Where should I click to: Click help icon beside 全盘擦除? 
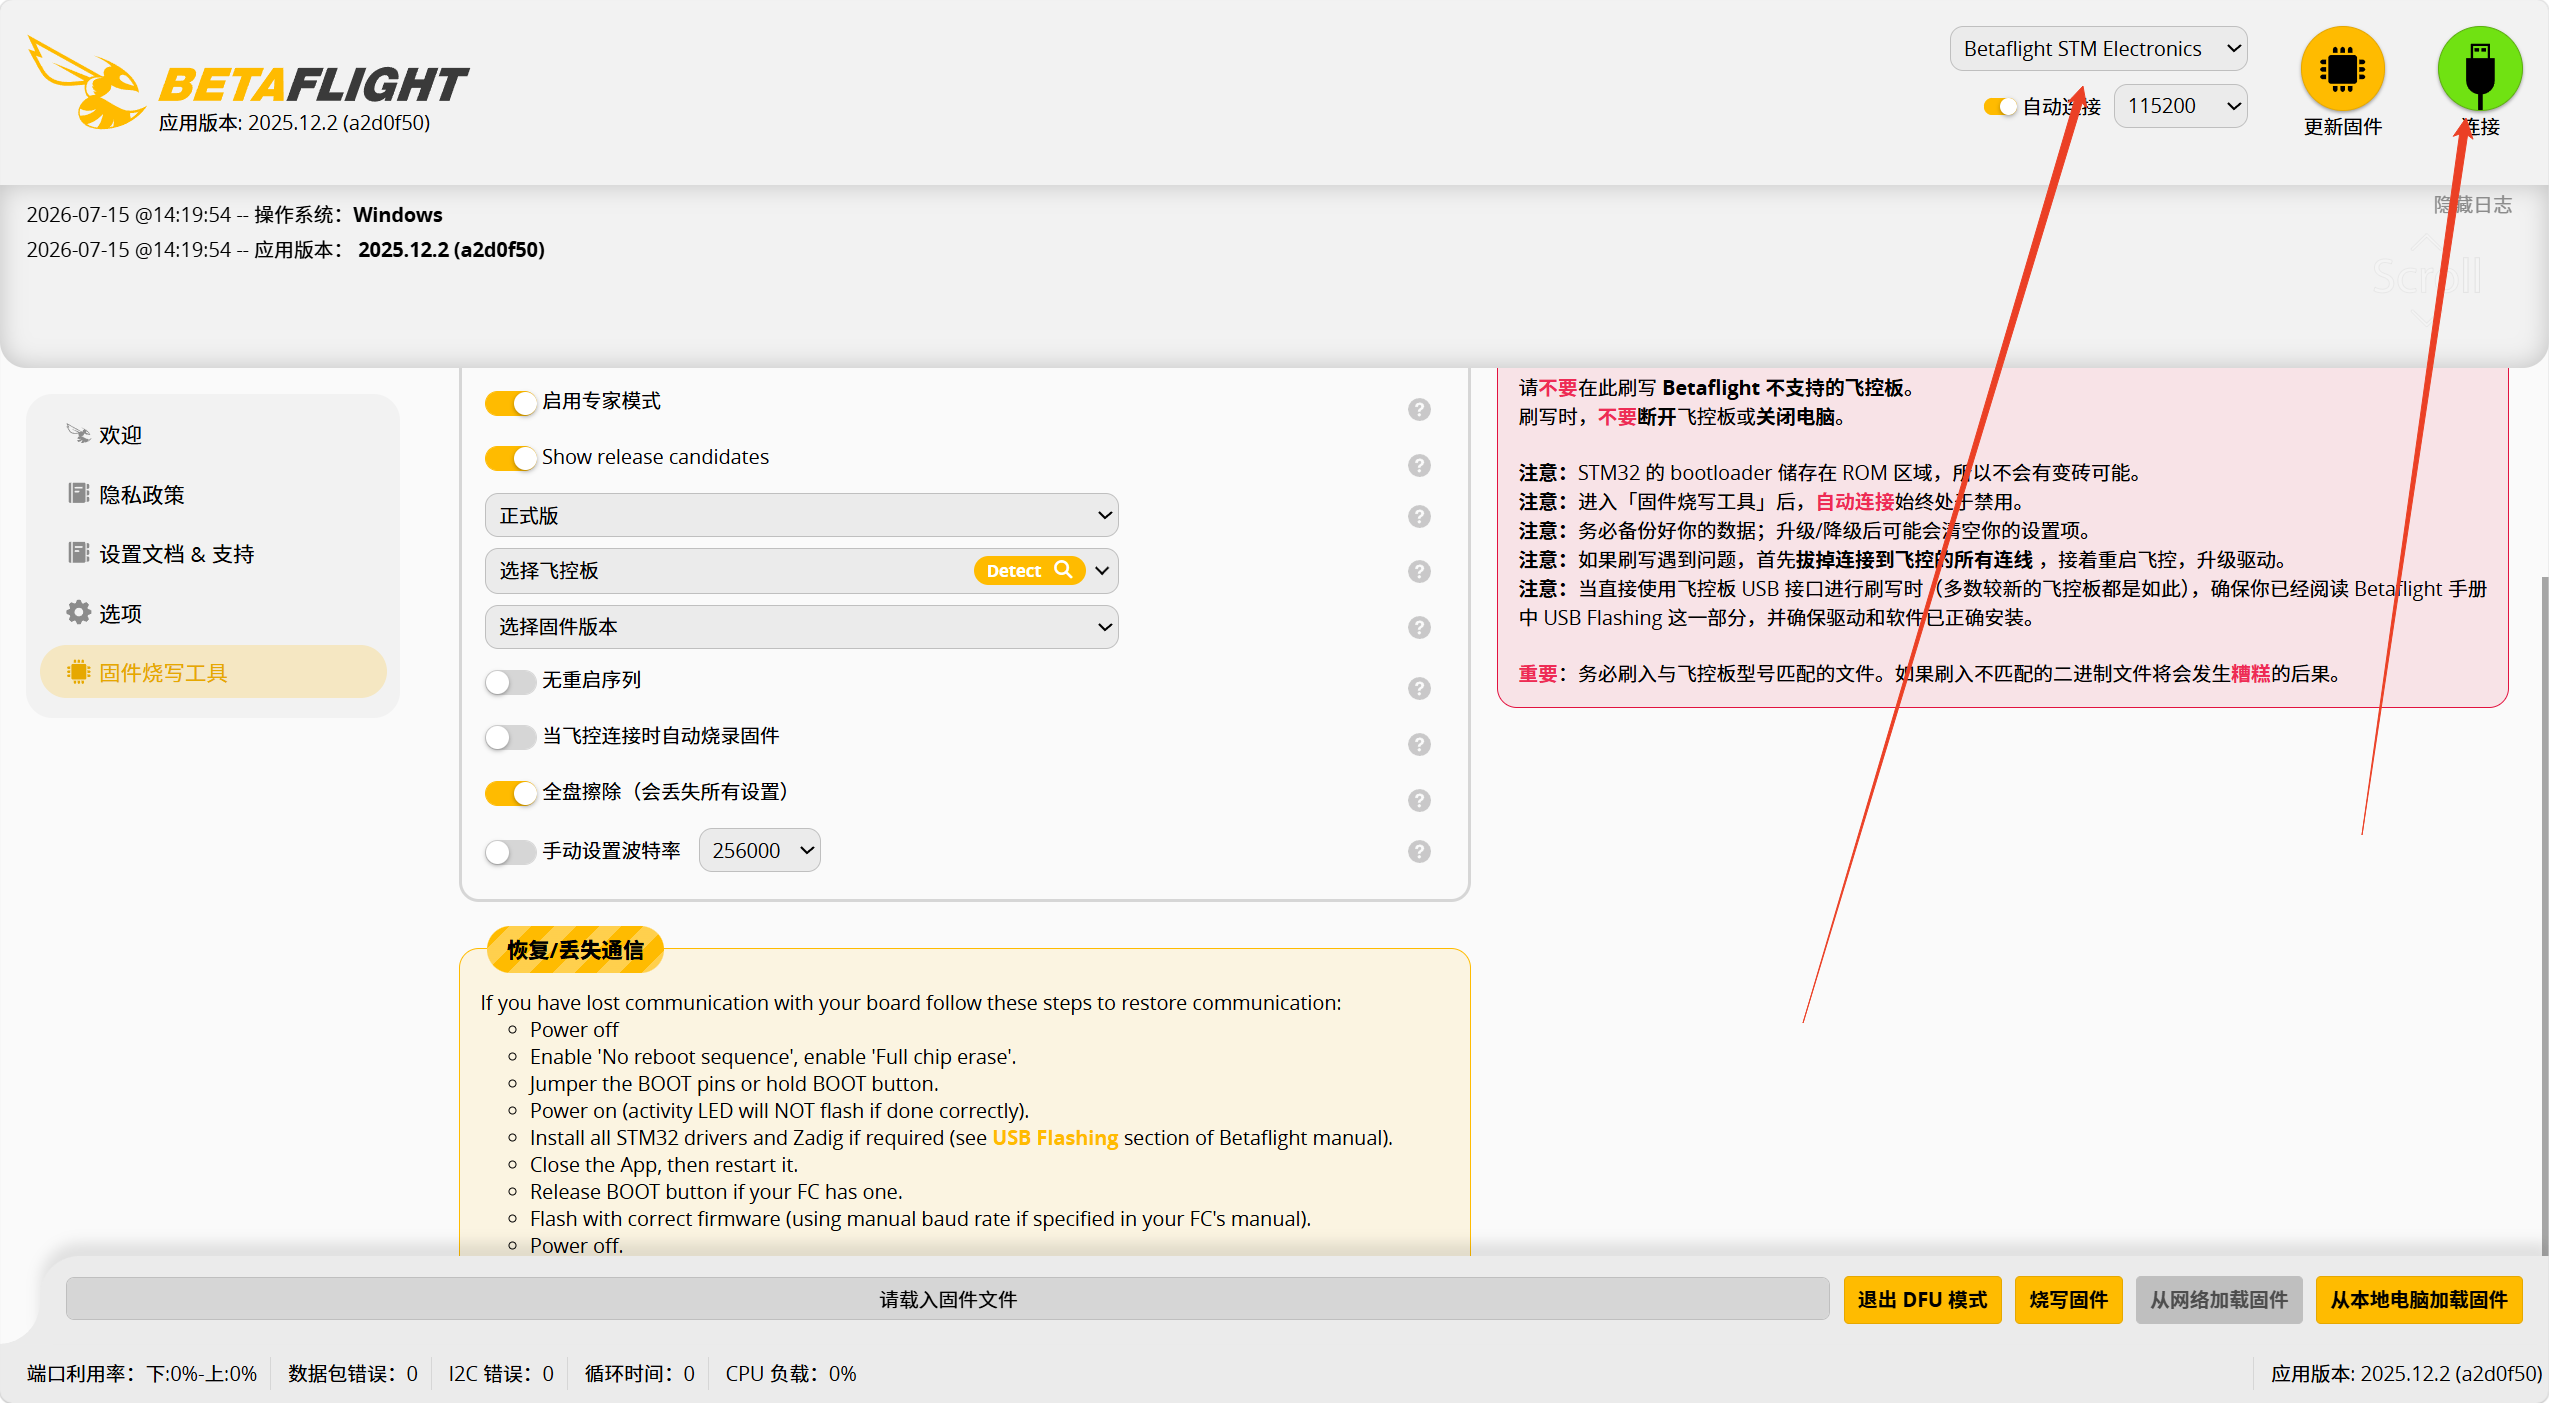coord(1419,800)
